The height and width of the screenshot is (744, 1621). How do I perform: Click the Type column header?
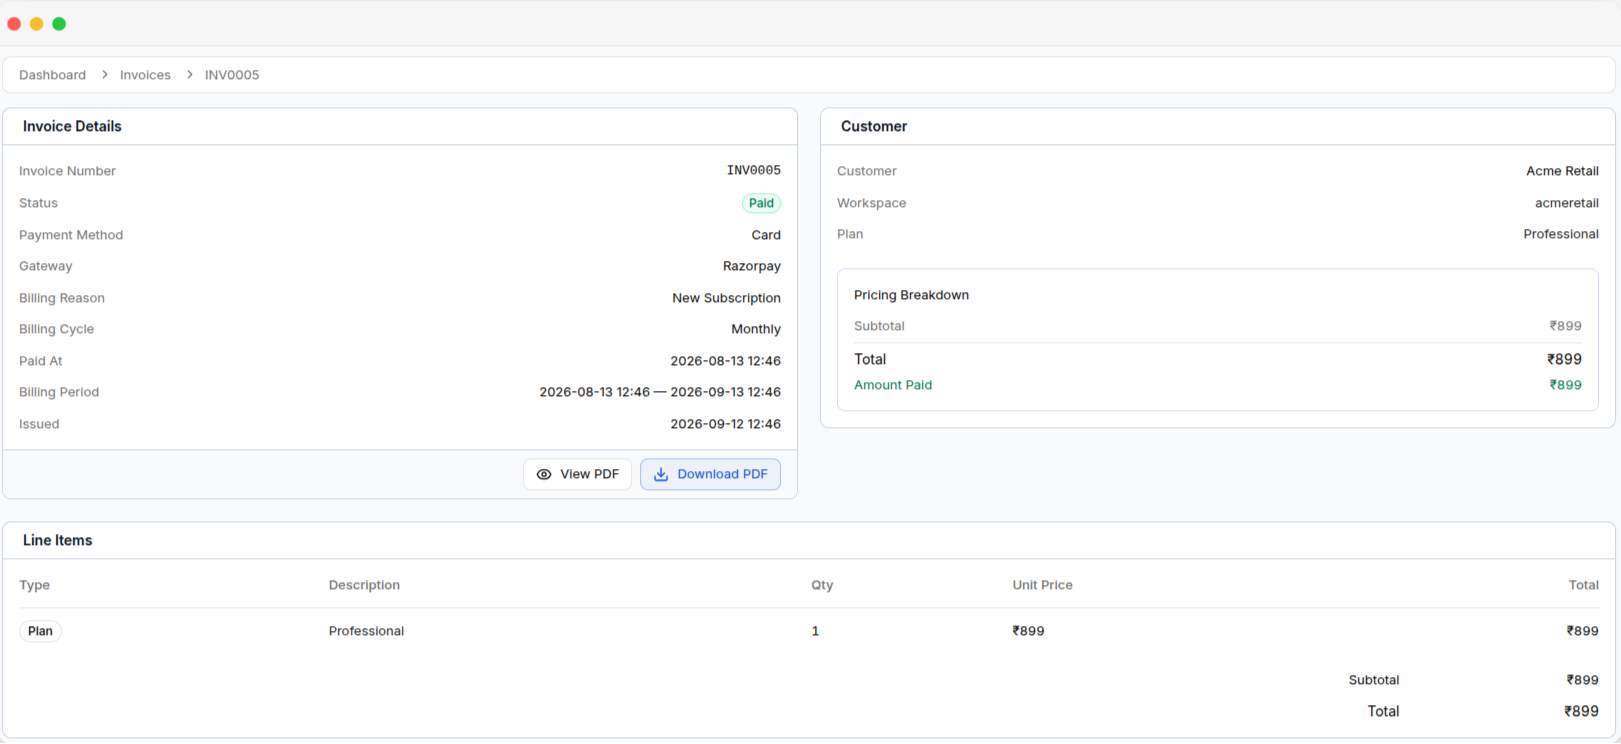point(34,585)
